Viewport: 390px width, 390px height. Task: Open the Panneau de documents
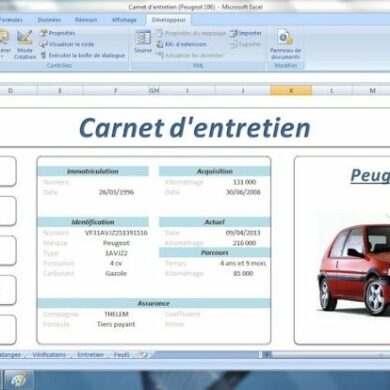coord(285,45)
